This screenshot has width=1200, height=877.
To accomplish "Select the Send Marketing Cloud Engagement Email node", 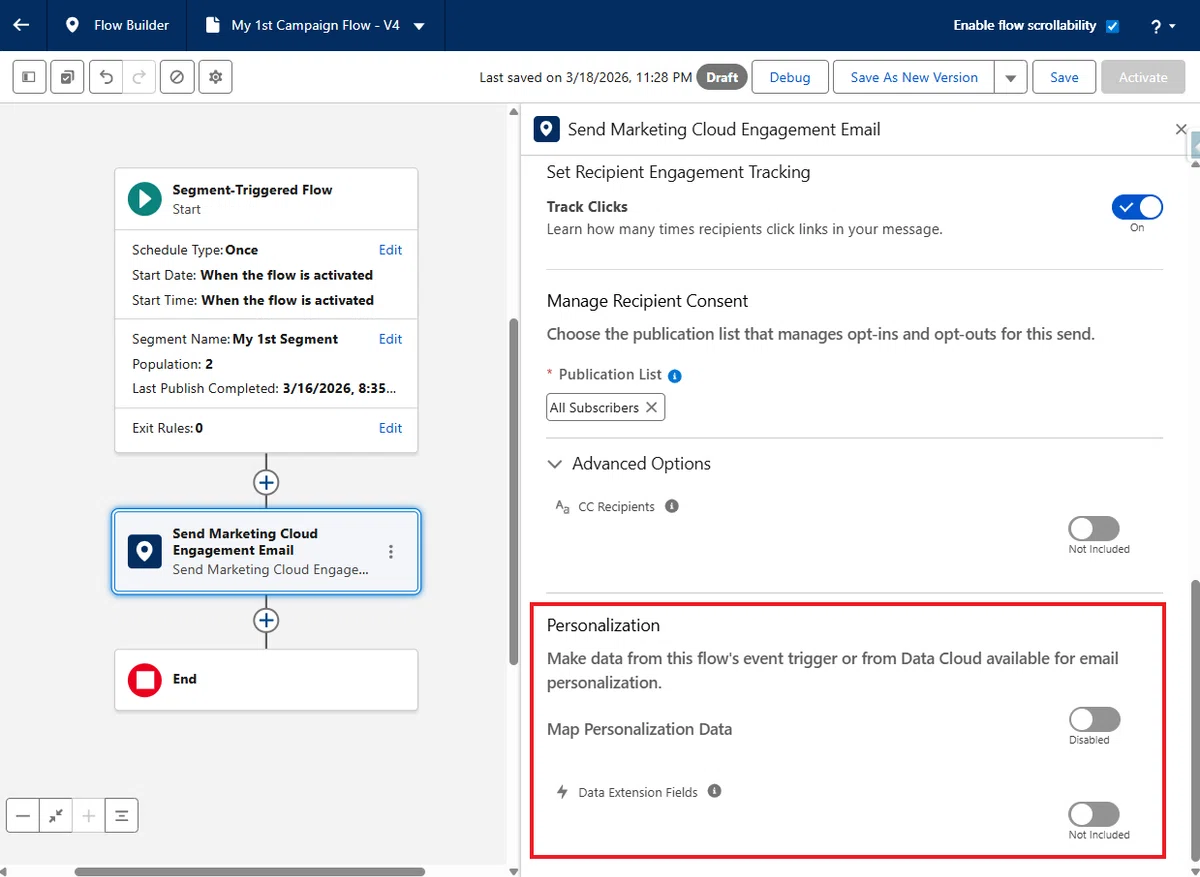I will pyautogui.click(x=266, y=551).
